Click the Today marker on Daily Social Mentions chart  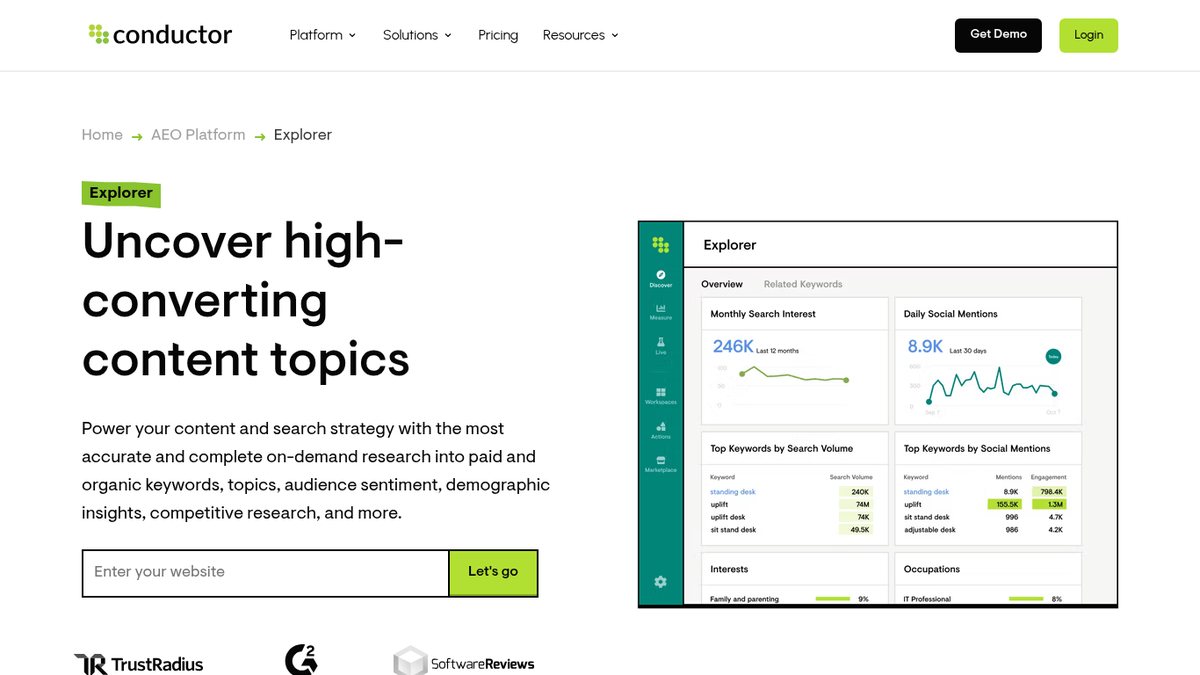click(1053, 356)
